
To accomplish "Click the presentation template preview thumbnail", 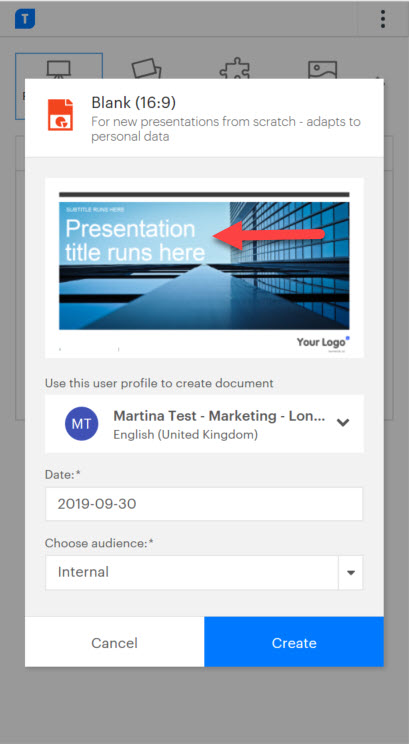I will [204, 268].
